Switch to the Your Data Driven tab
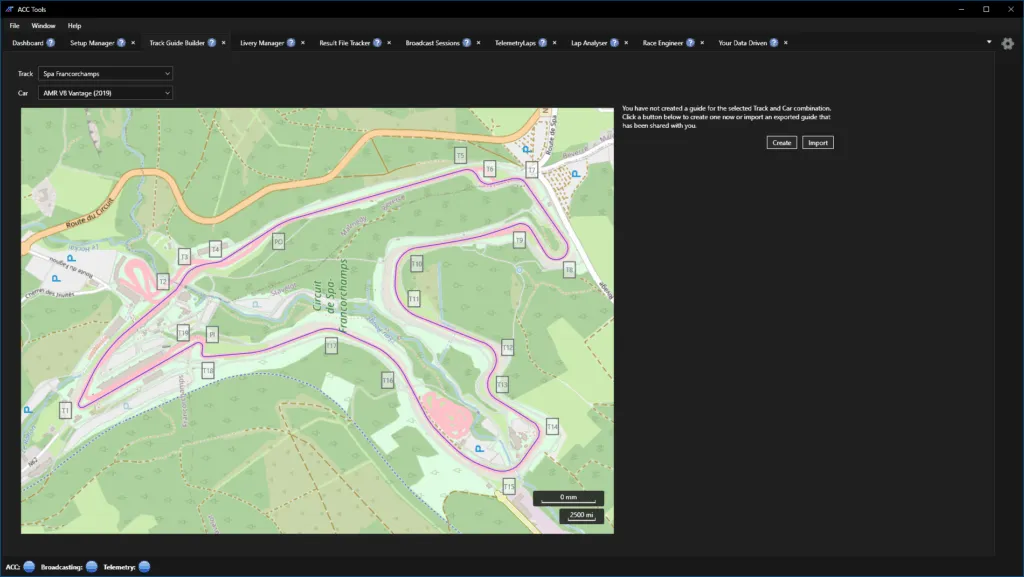Screen dimensions: 1024x577 coord(743,43)
